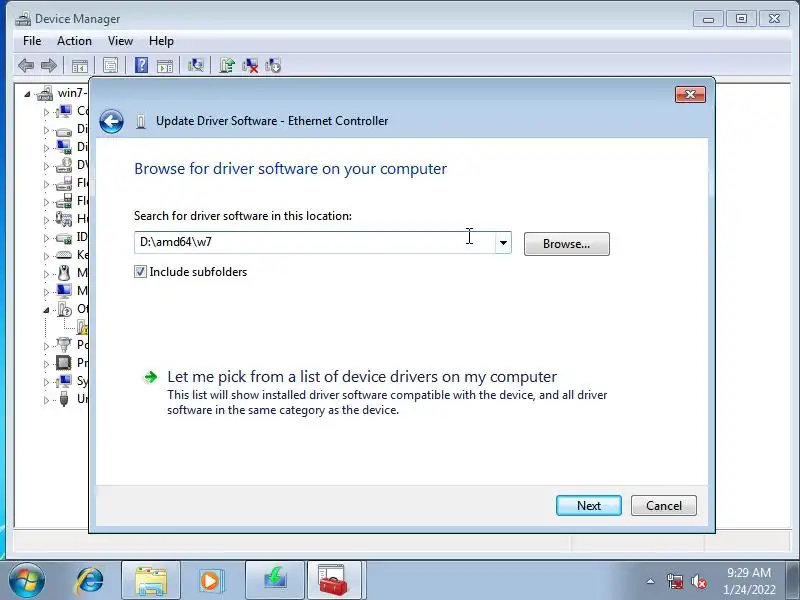Click the Show/Hide Action Pane toolbar icon

pyautogui.click(x=165, y=66)
